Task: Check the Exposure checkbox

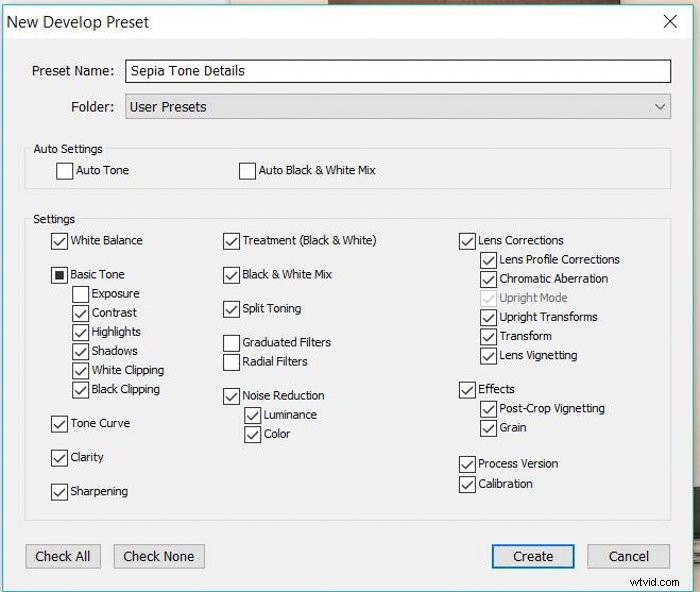Action: [x=81, y=294]
